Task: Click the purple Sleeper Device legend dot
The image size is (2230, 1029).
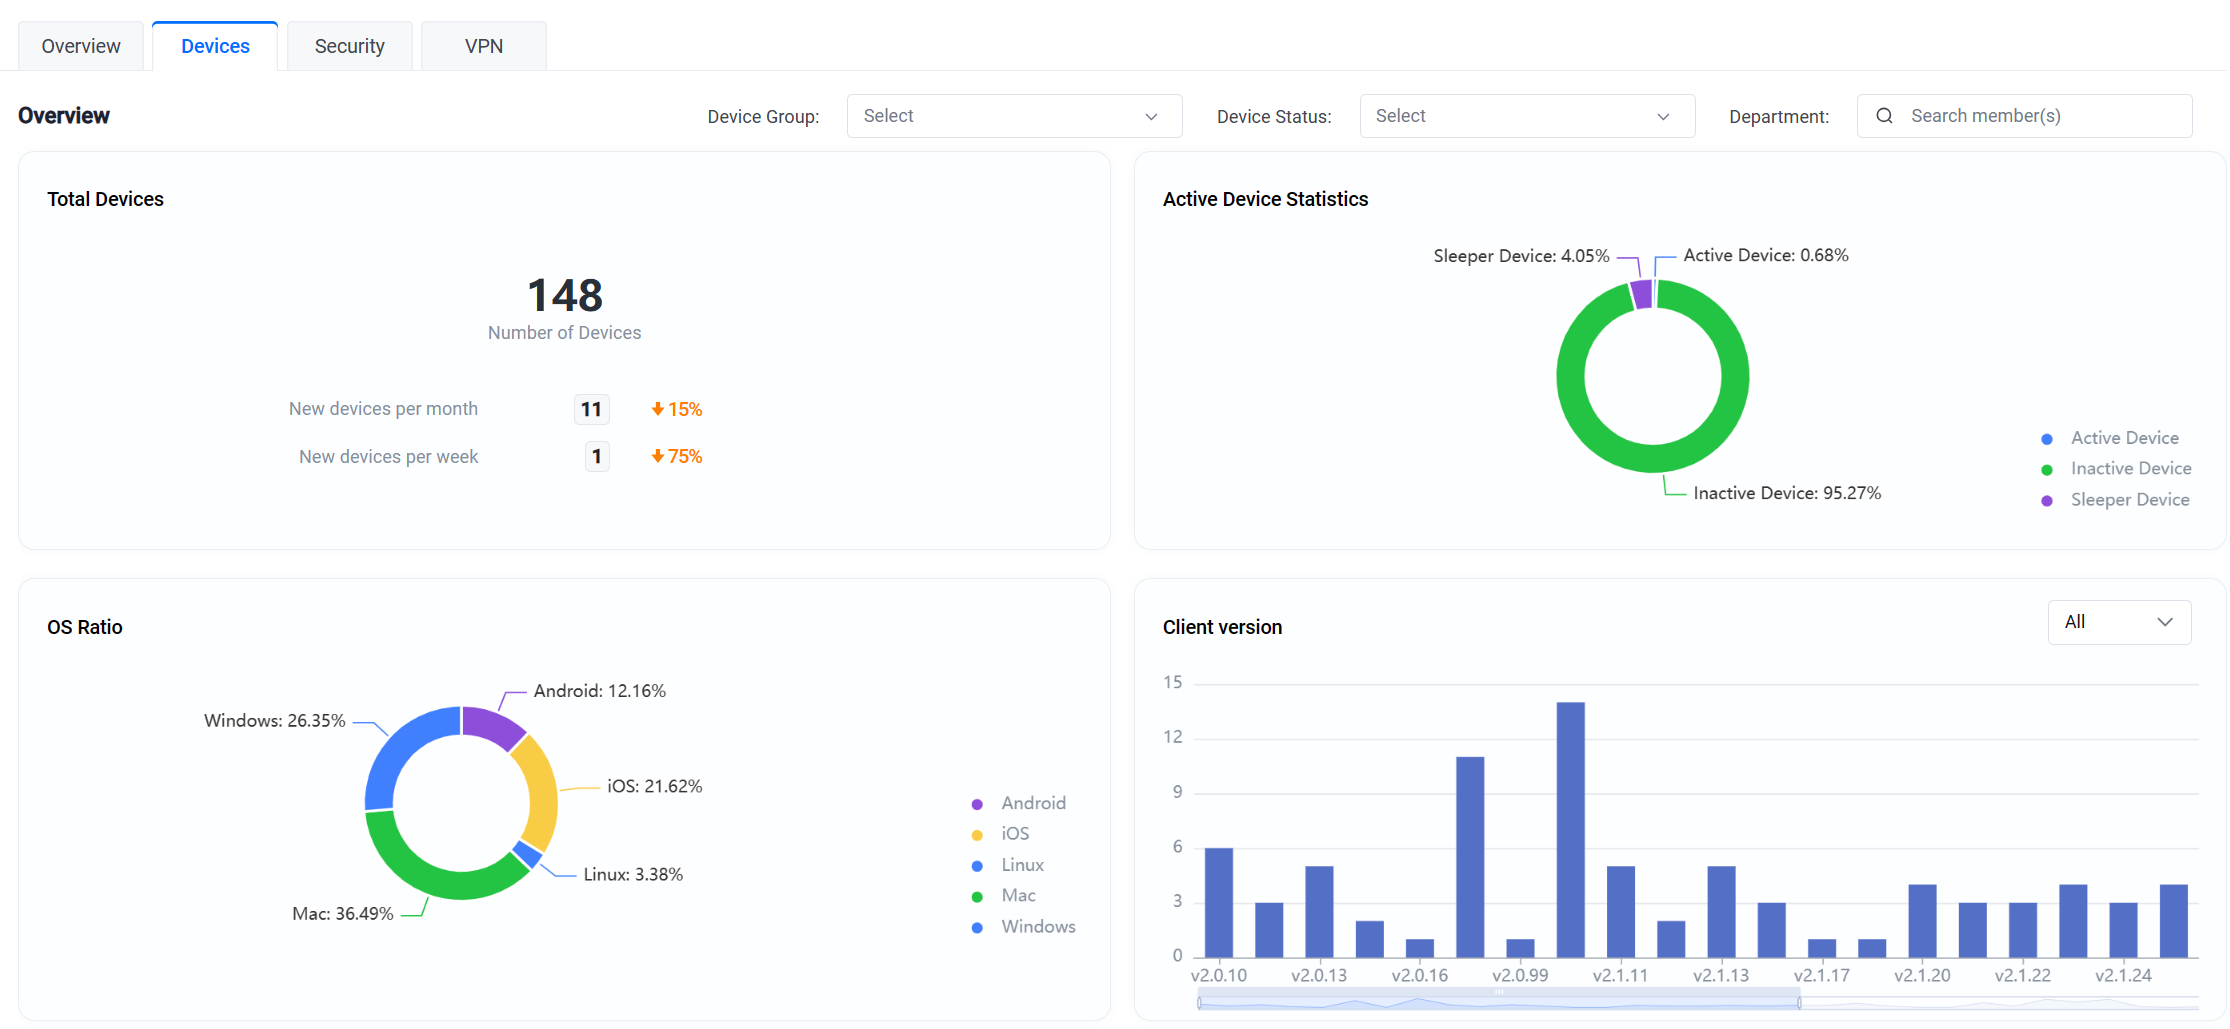Action: (x=2047, y=501)
